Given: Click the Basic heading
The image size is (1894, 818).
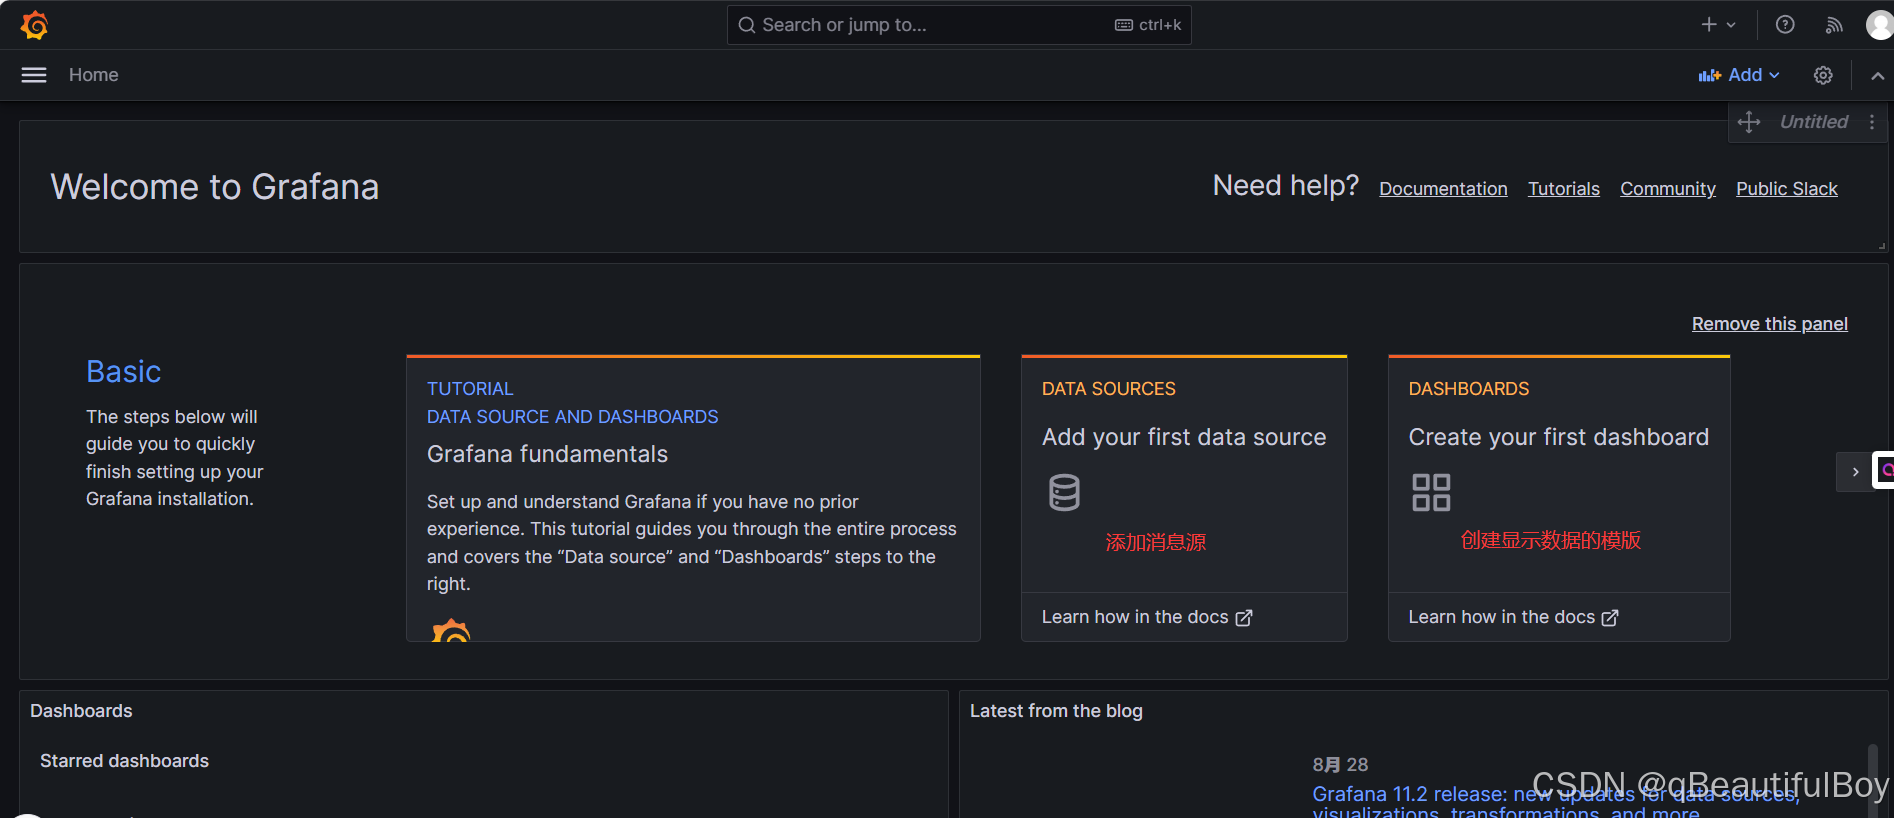Looking at the screenshot, I should 123,372.
